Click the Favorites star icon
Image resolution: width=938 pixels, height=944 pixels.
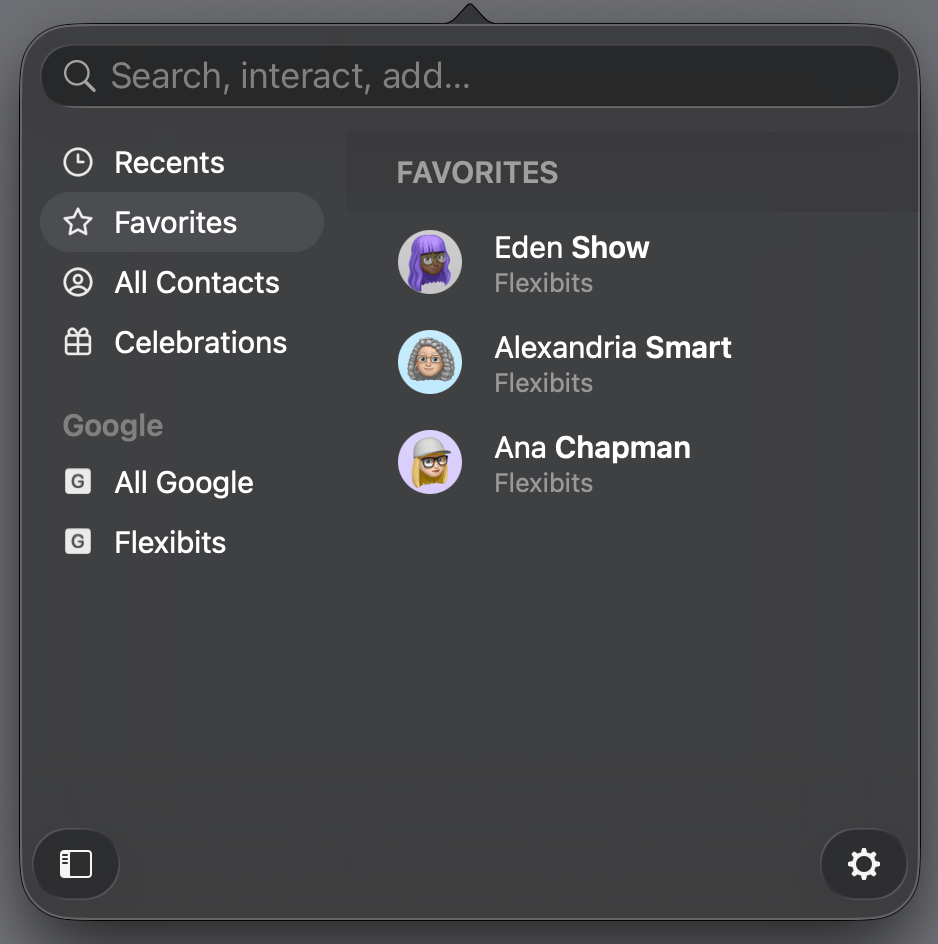click(x=78, y=222)
